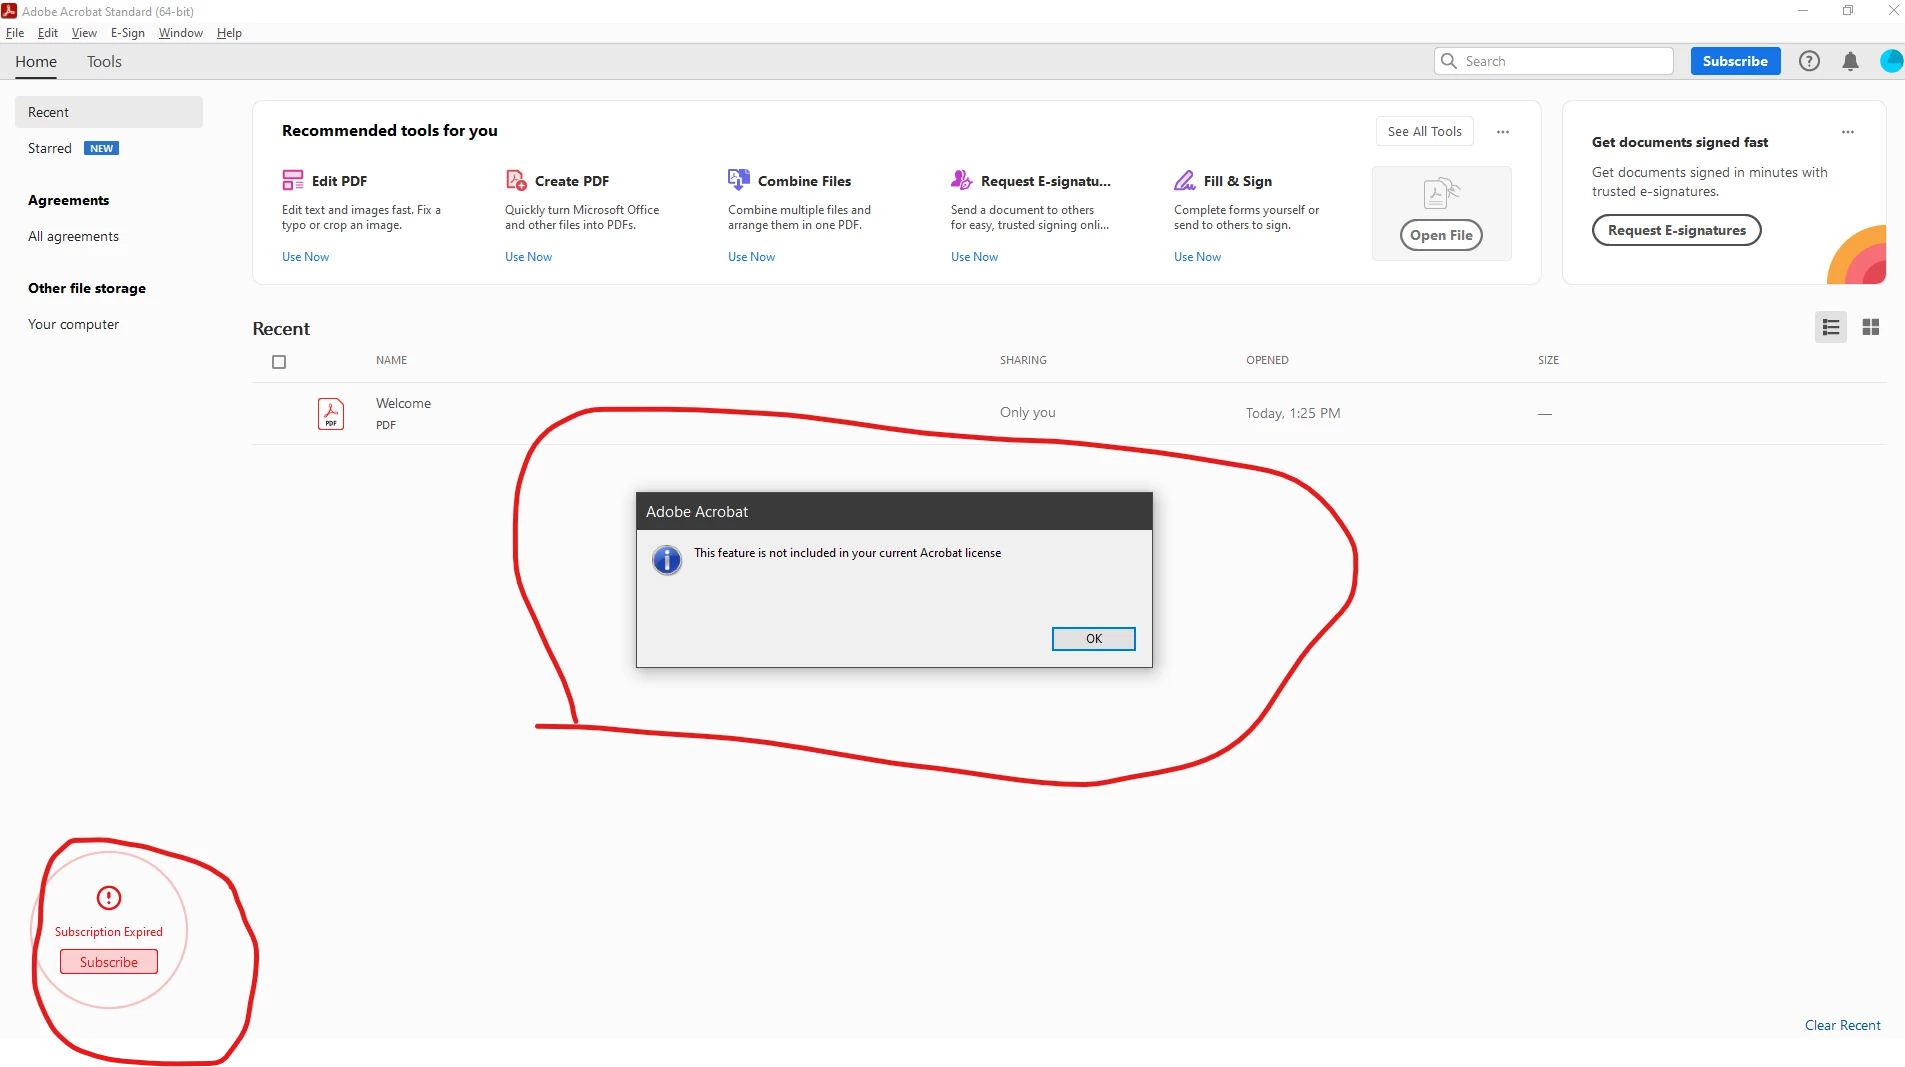Click the red Subscribe button under Subscription Expired
This screenshot has width=1905, height=1067.
click(109, 962)
